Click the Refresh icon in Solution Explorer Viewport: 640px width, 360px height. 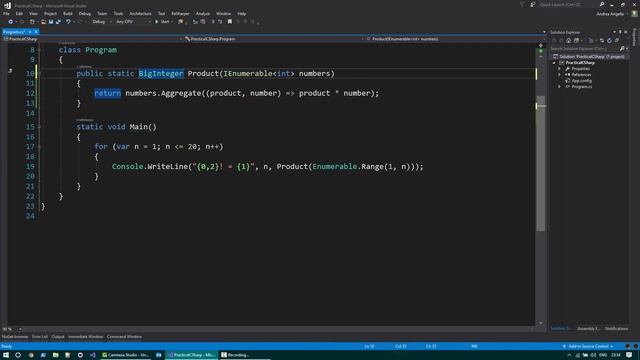pyautogui.click(x=609, y=40)
